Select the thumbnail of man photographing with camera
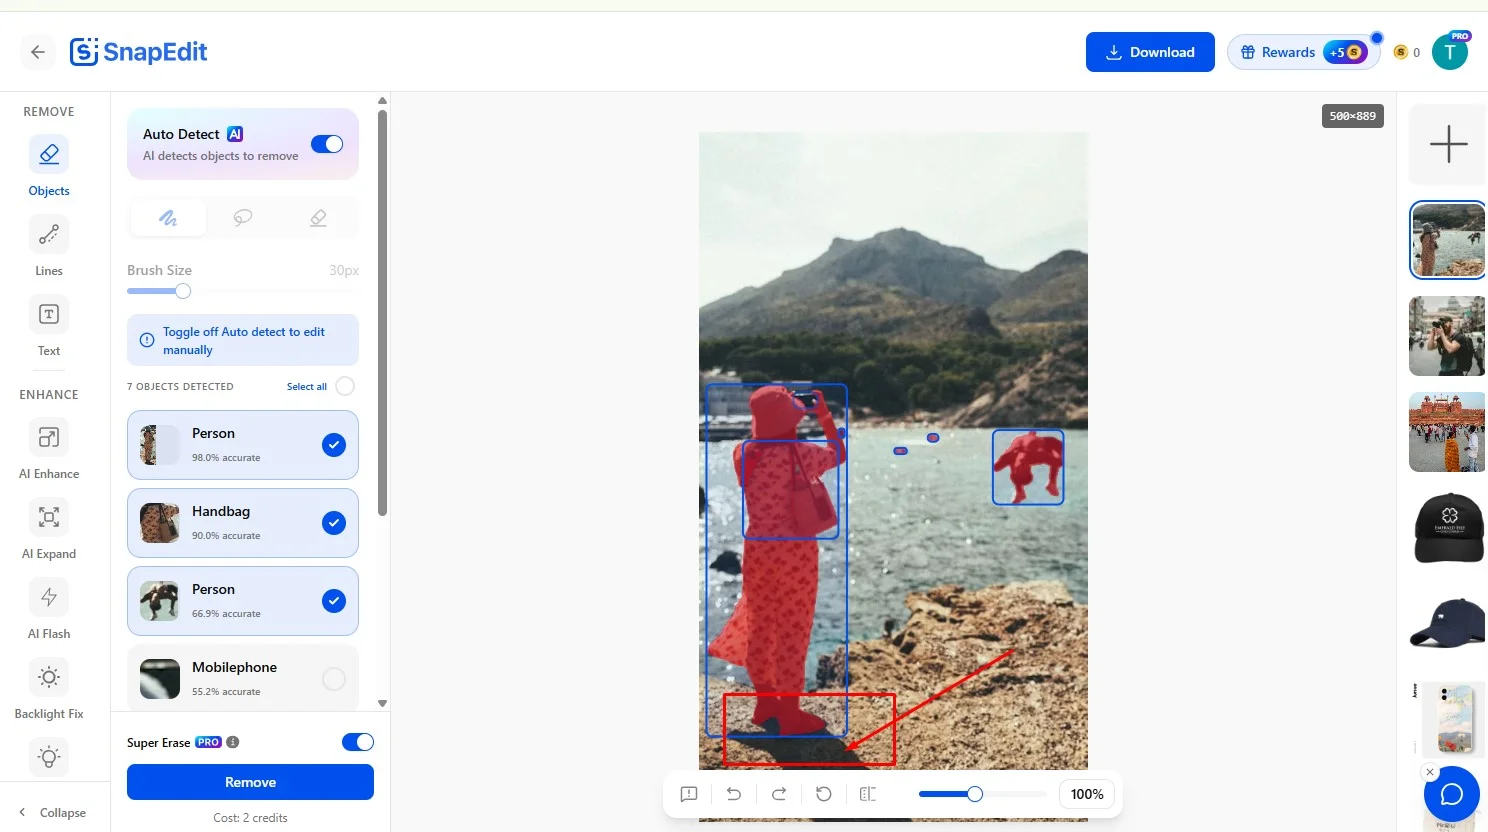Image resolution: width=1488 pixels, height=832 pixels. [x=1447, y=336]
